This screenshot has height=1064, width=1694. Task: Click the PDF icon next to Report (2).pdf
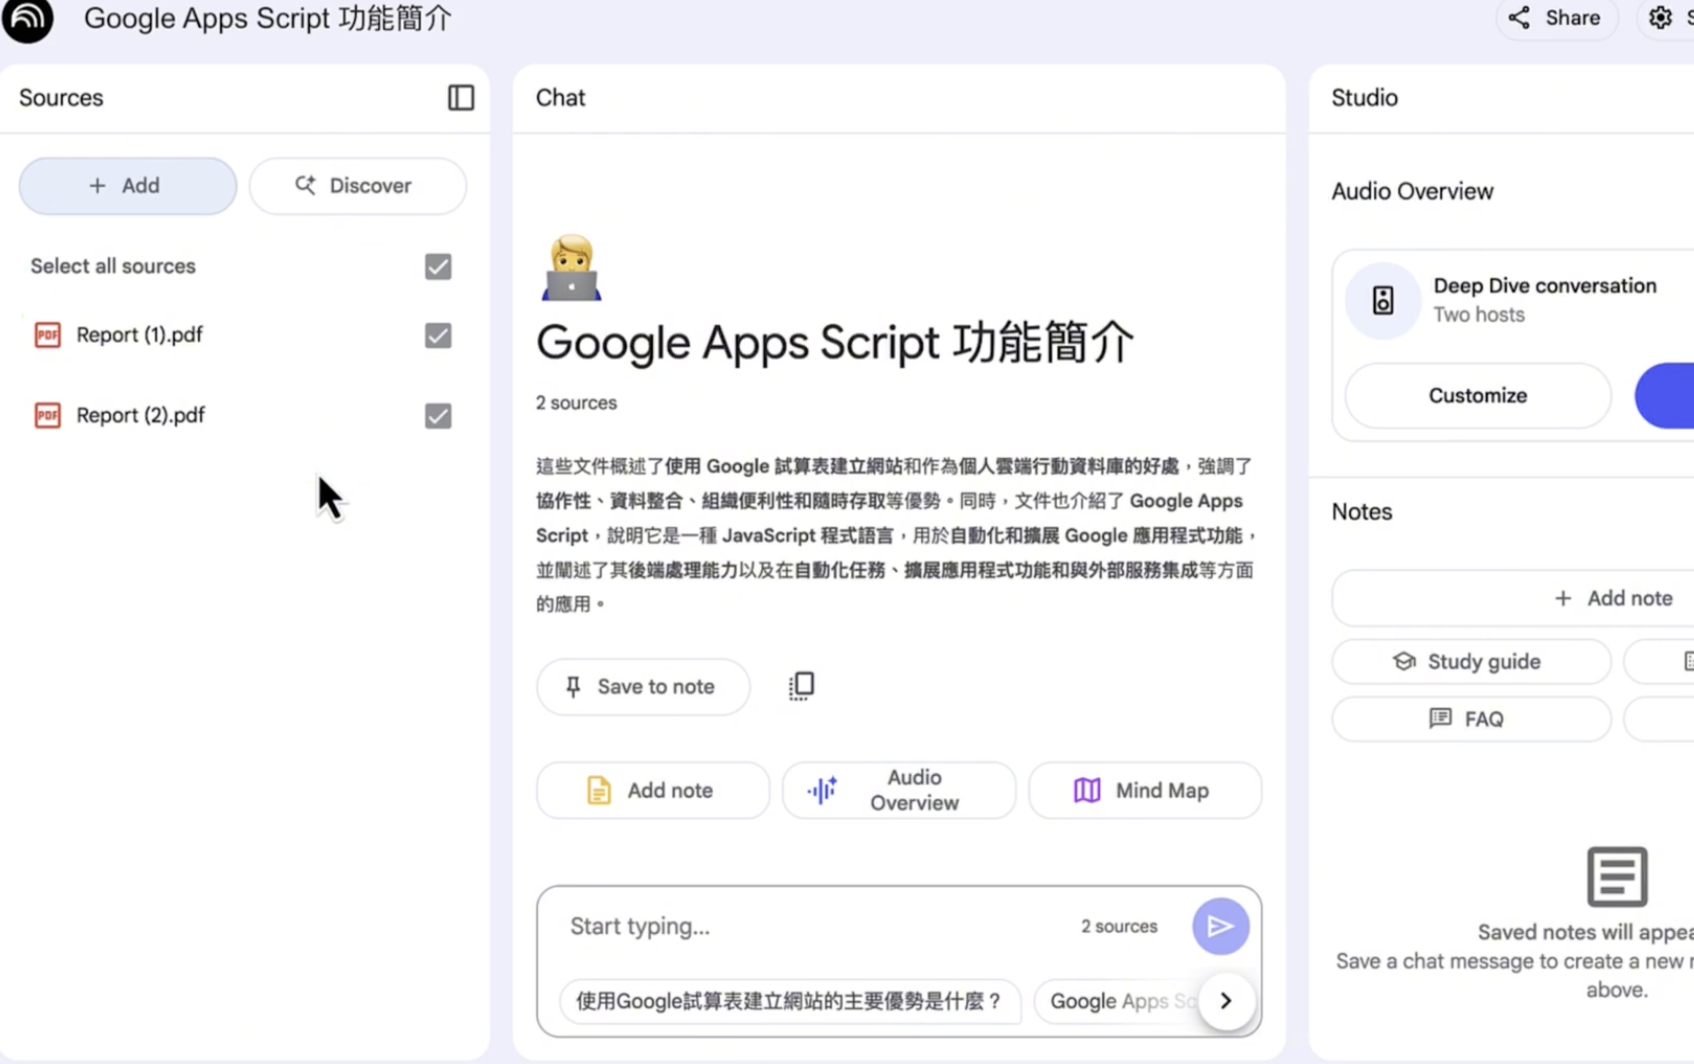coord(47,415)
